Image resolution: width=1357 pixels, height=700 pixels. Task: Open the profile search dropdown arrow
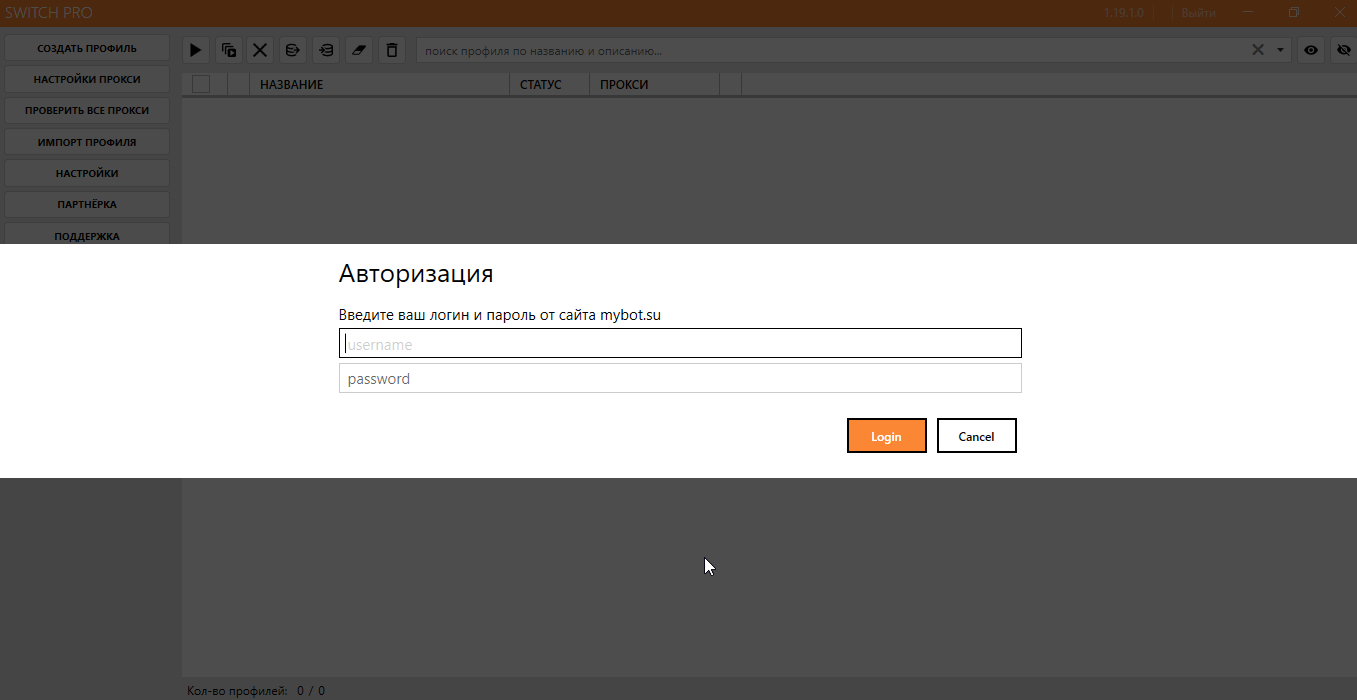point(1281,50)
